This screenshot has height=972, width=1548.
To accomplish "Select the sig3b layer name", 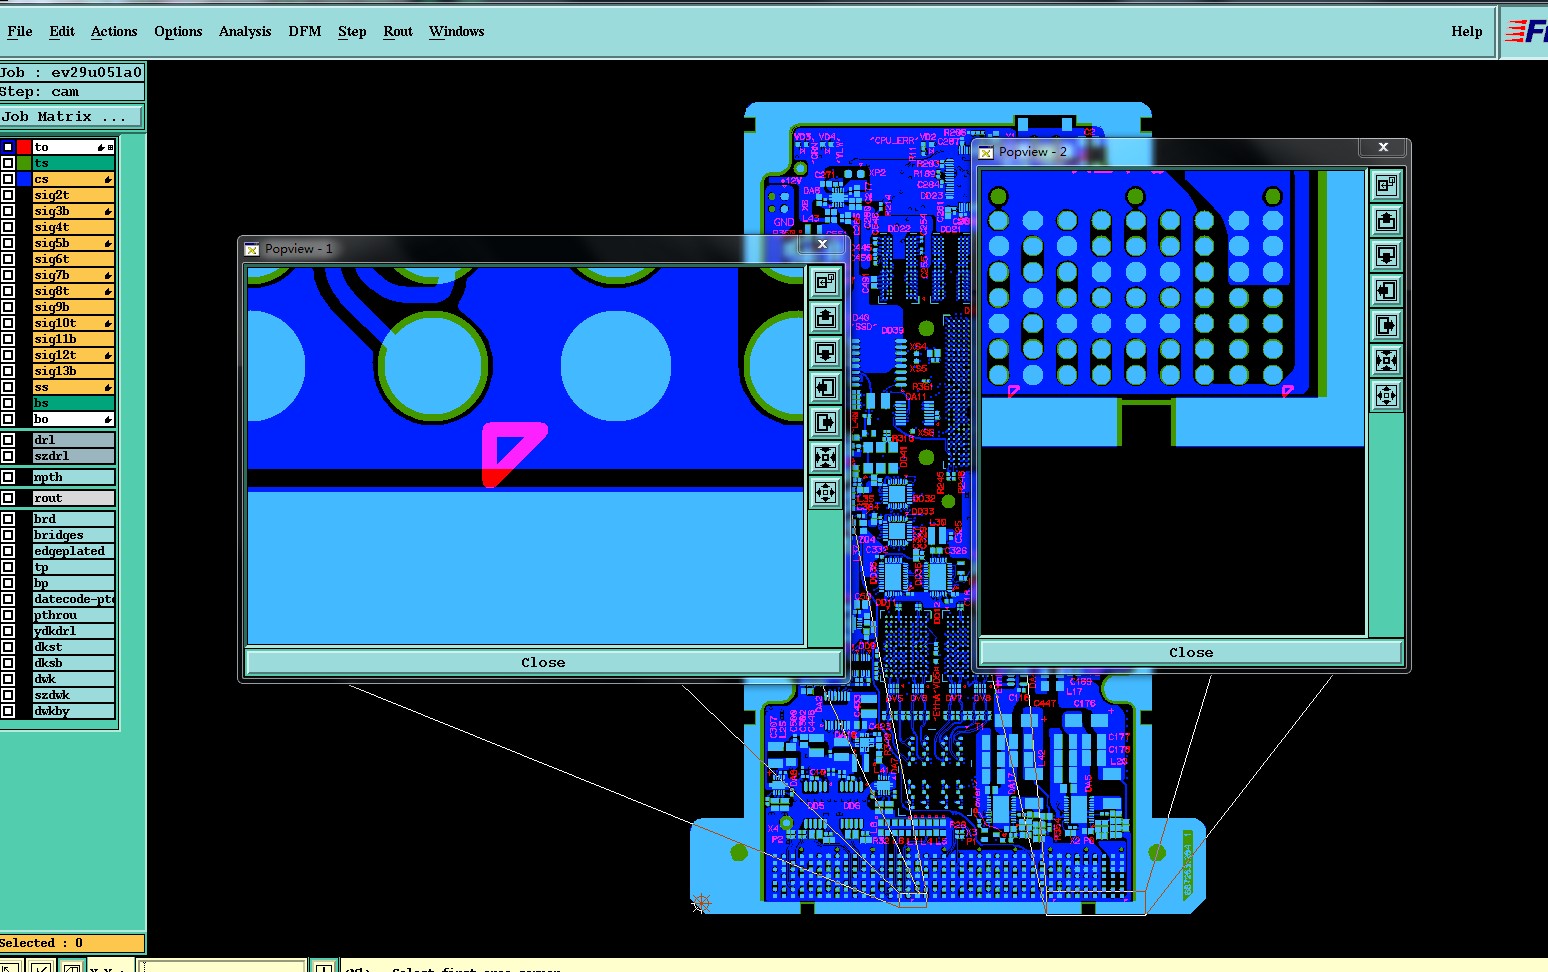I will [74, 211].
